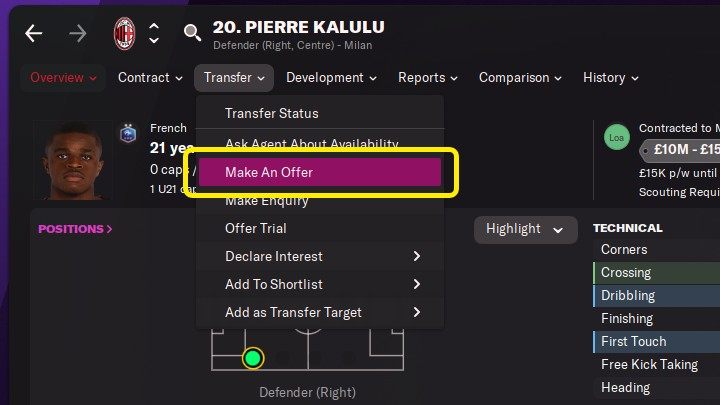720x405 pixels.
Task: Select the green right defender position dot
Action: coord(253,357)
